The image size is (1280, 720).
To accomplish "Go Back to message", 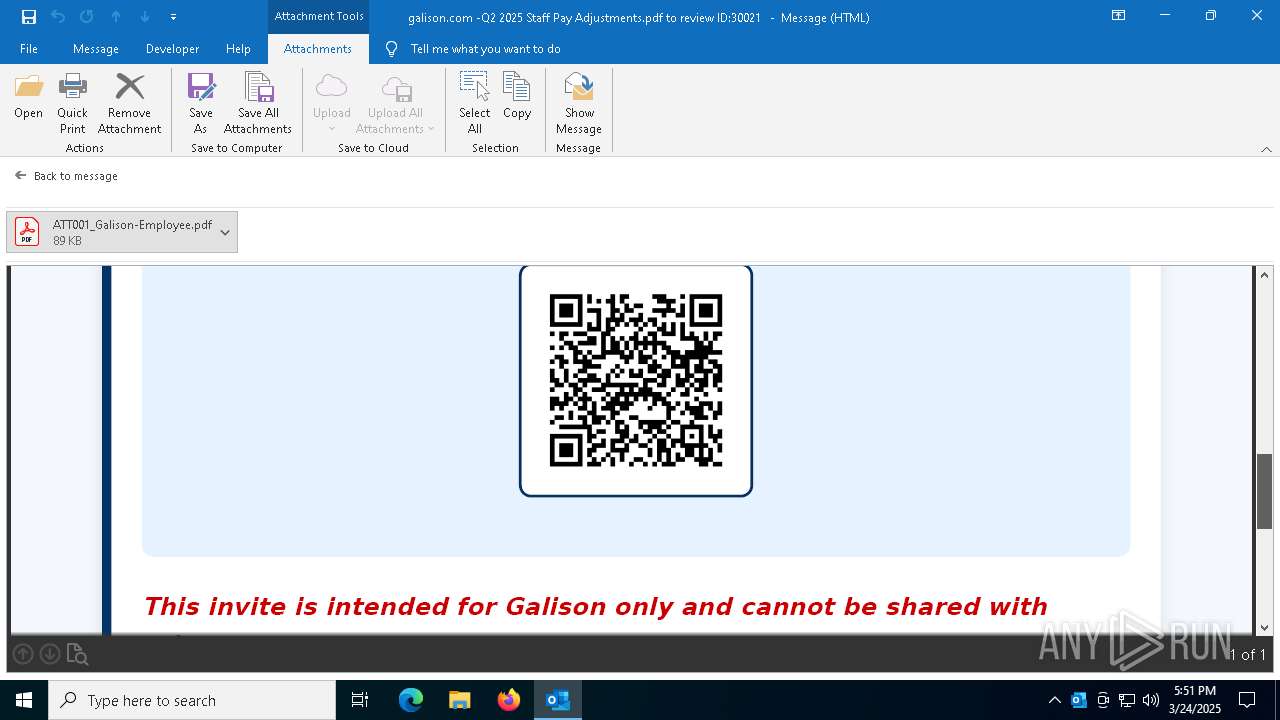I will (66, 176).
